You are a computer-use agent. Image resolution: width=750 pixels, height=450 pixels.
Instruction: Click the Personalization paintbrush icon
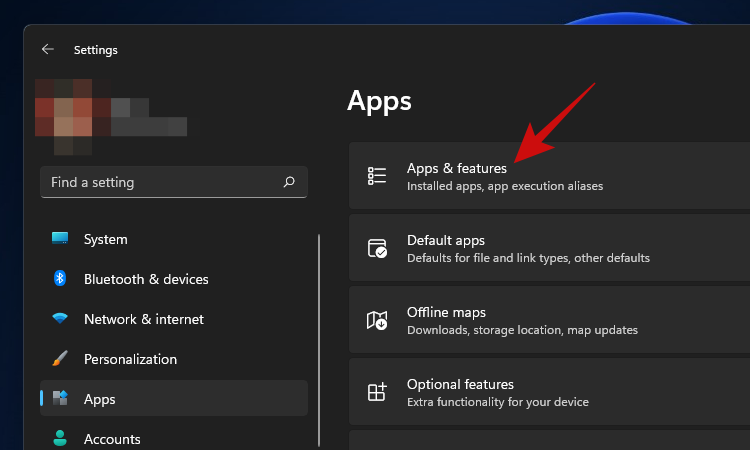(x=60, y=359)
